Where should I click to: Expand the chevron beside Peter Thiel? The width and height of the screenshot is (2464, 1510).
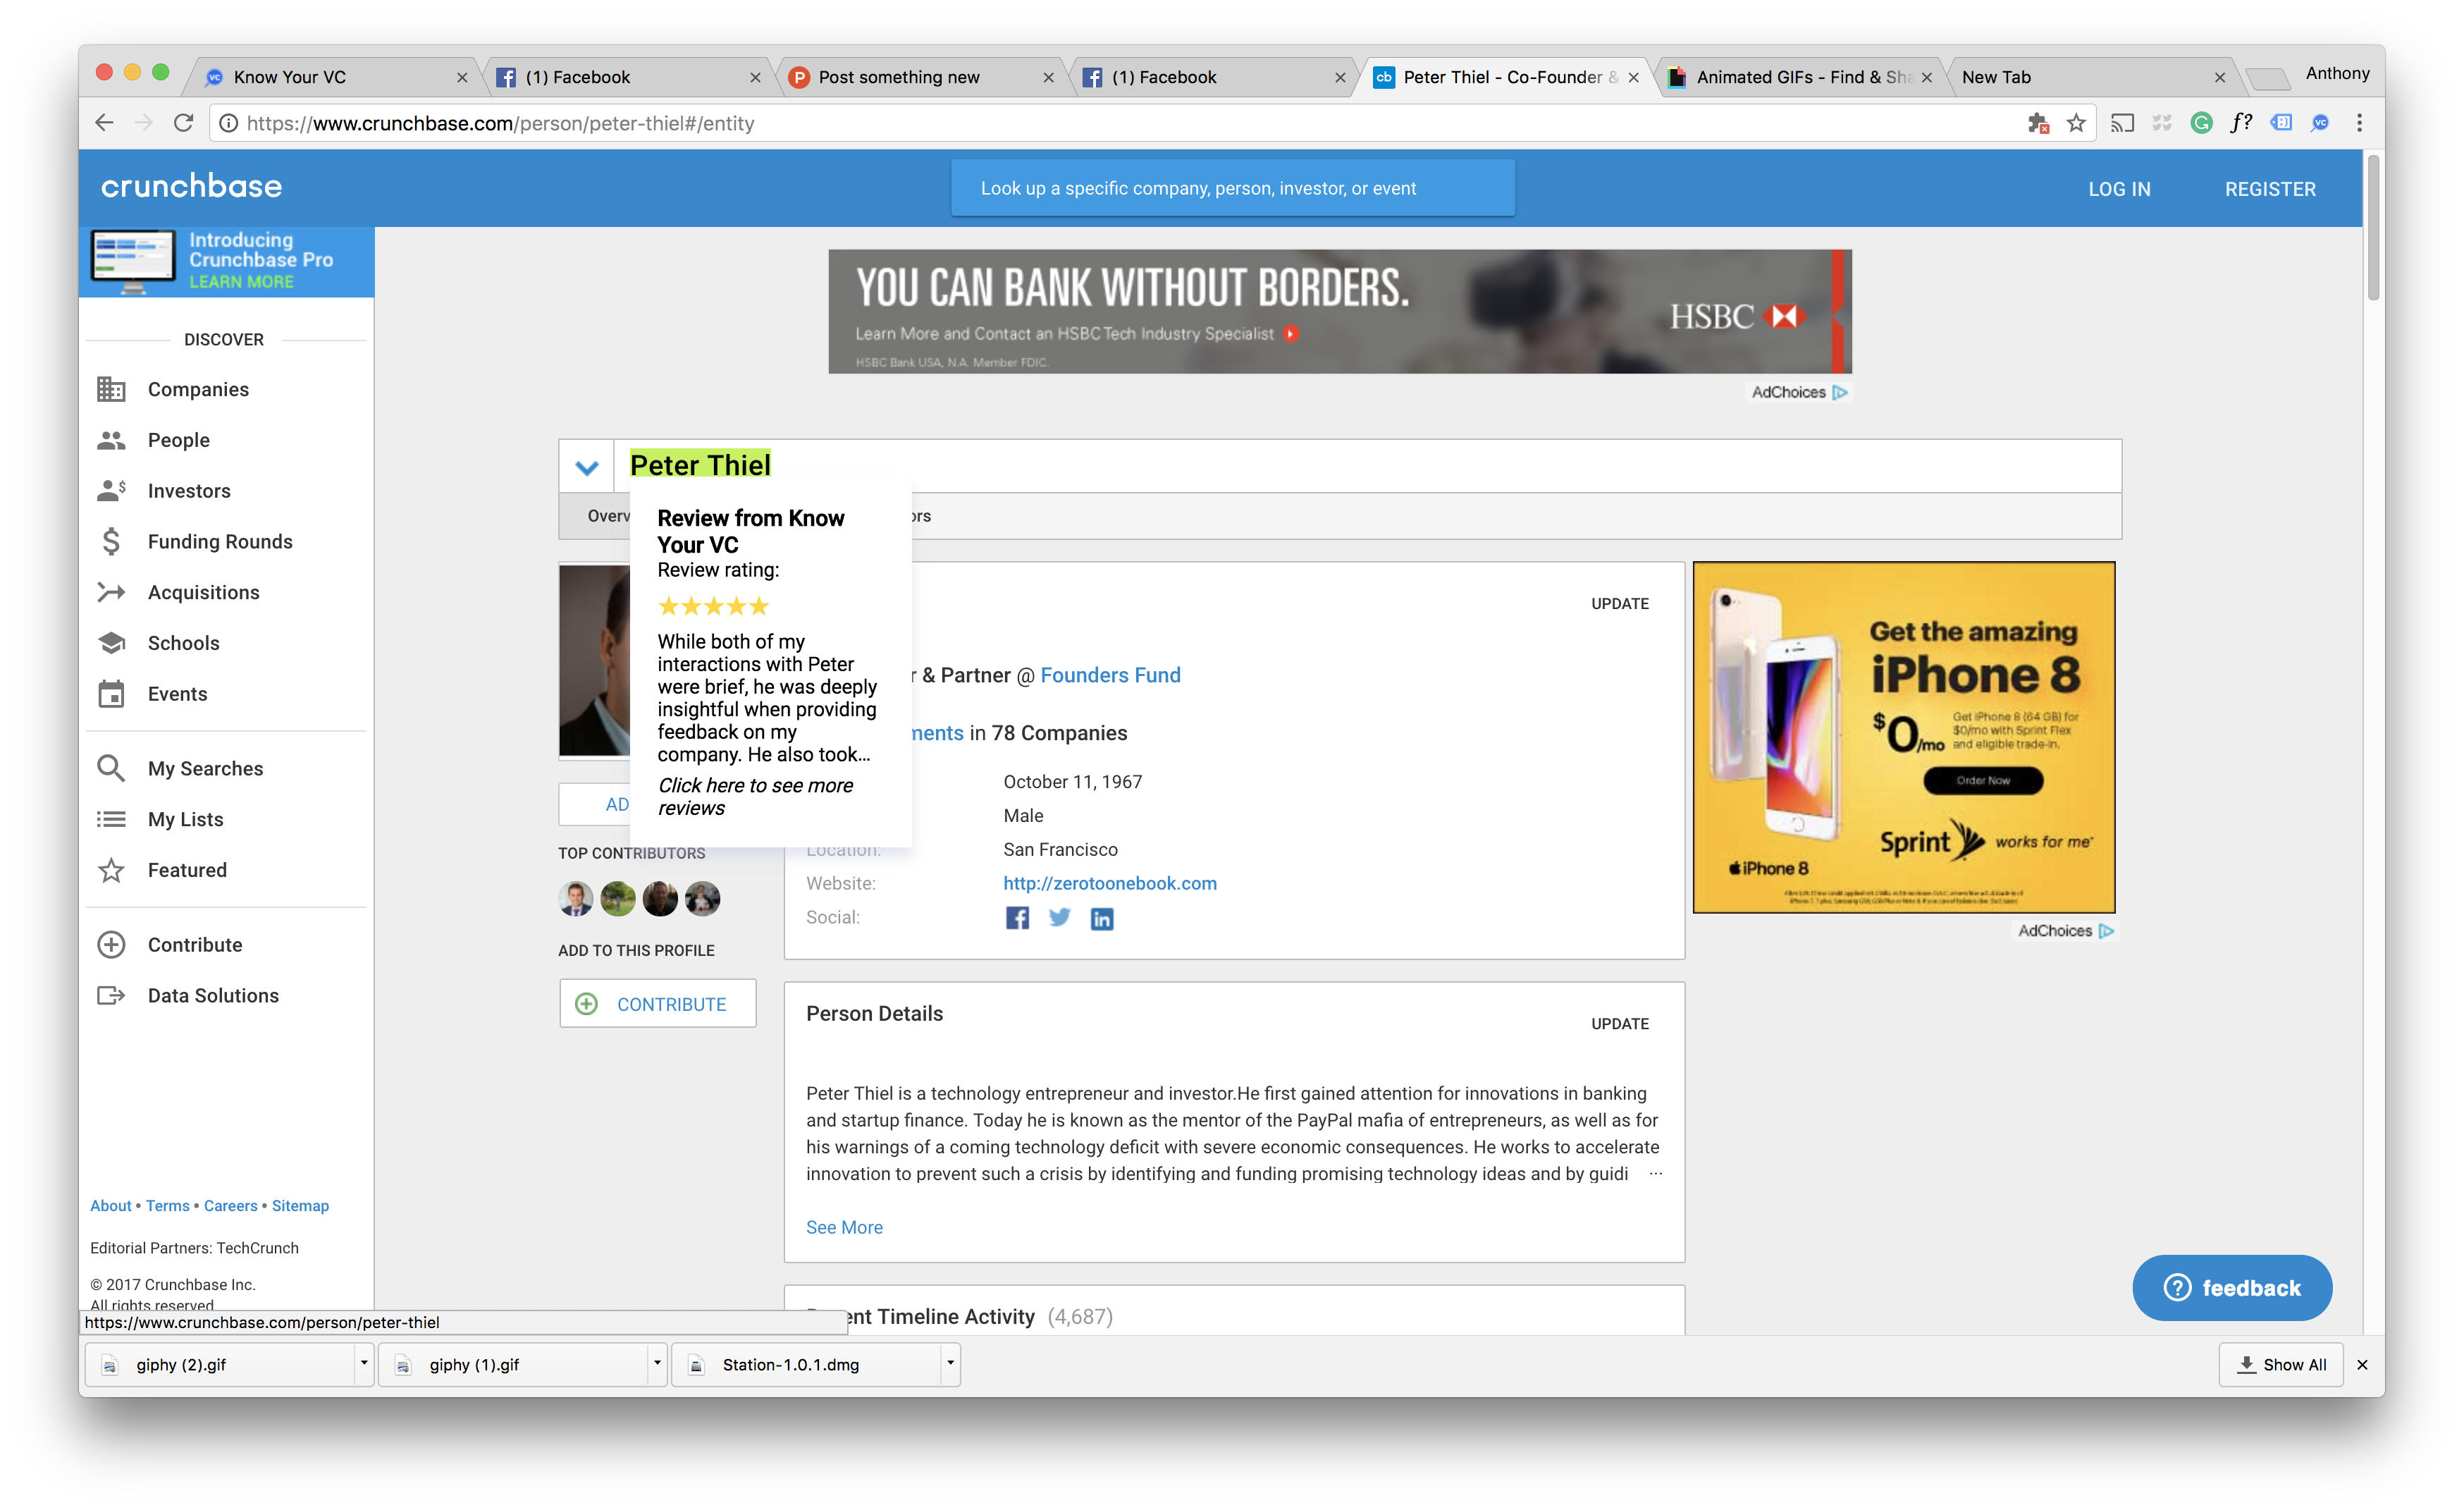[586, 467]
